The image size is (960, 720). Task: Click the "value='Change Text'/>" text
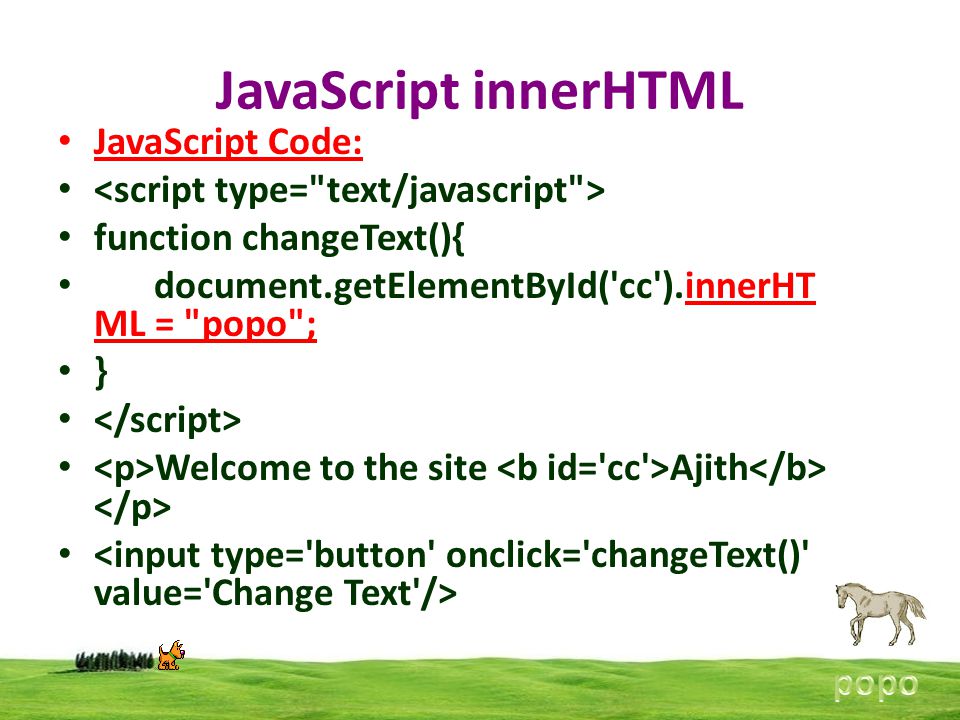click(275, 593)
